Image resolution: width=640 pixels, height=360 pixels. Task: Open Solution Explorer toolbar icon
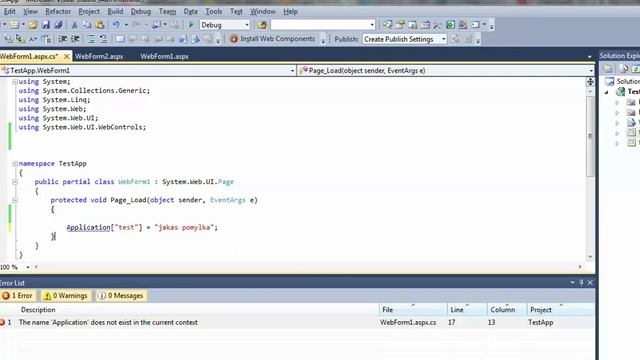387,25
